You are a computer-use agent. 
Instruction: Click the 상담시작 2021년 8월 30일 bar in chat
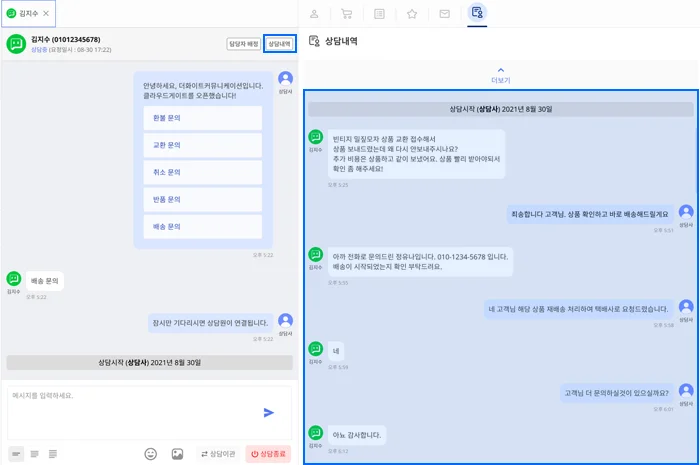click(x=150, y=362)
